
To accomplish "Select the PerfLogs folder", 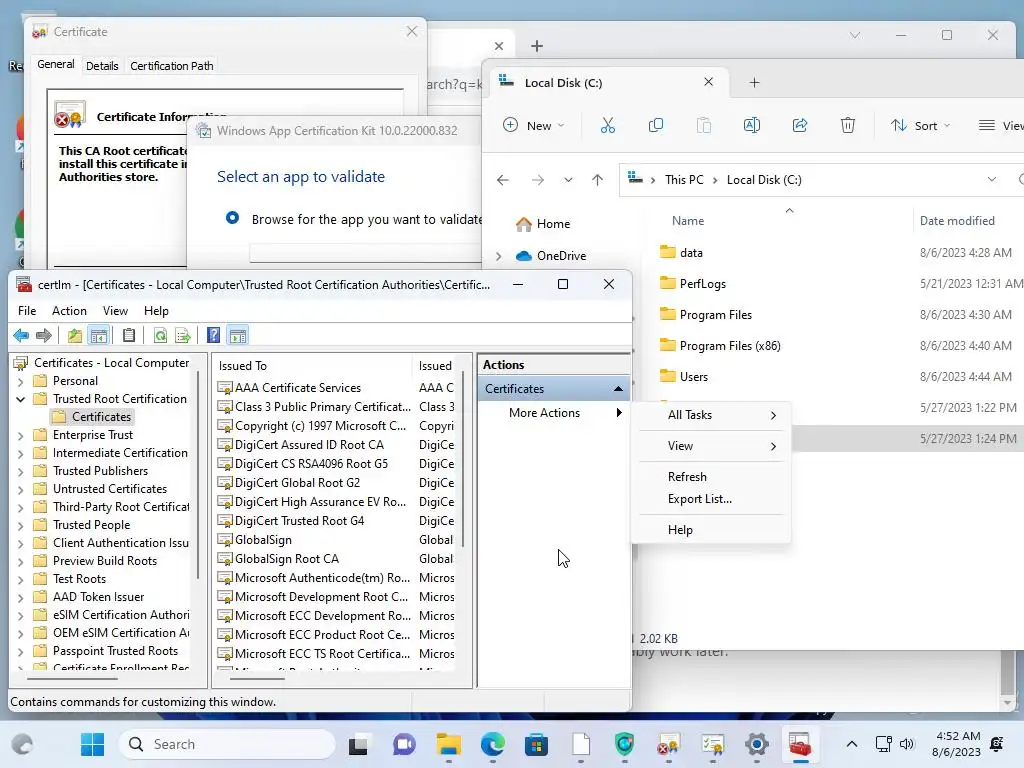I will tap(702, 284).
